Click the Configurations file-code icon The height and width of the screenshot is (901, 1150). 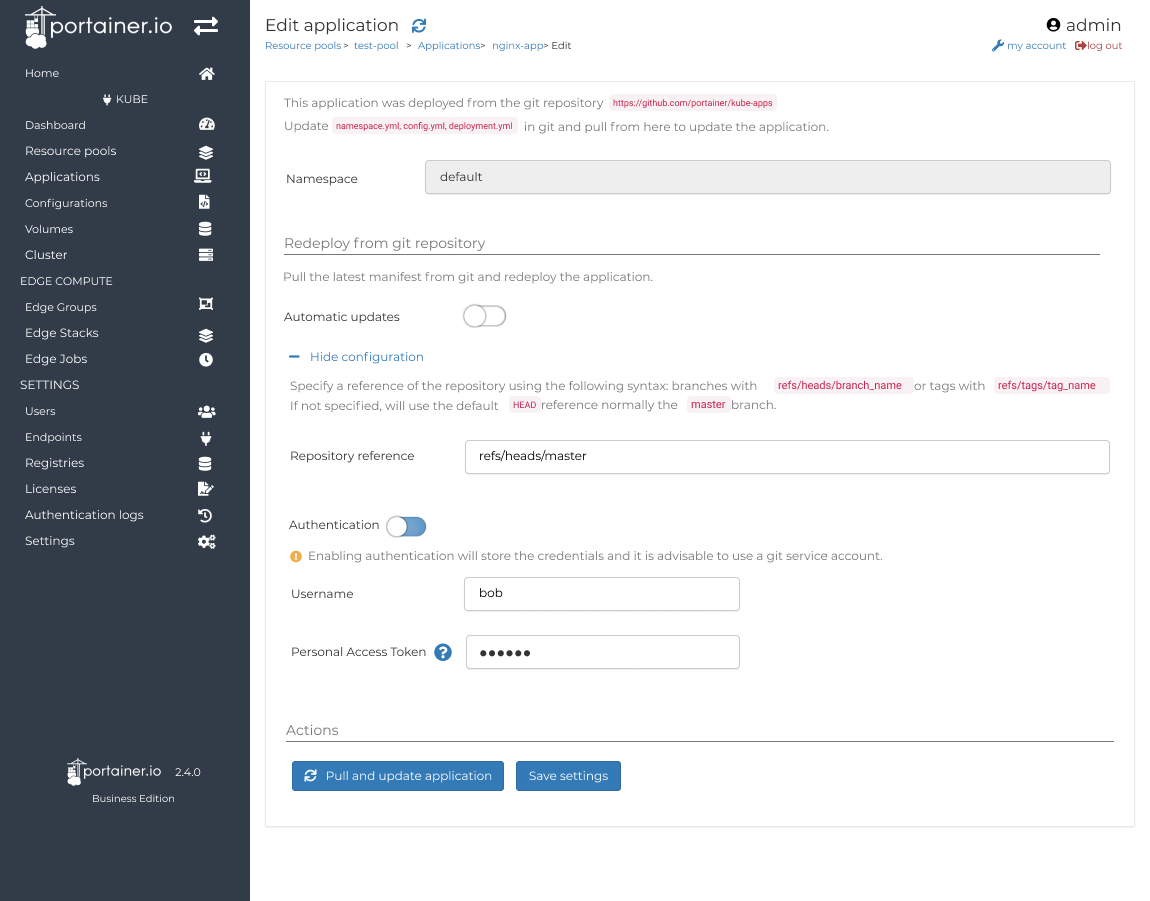pos(205,202)
